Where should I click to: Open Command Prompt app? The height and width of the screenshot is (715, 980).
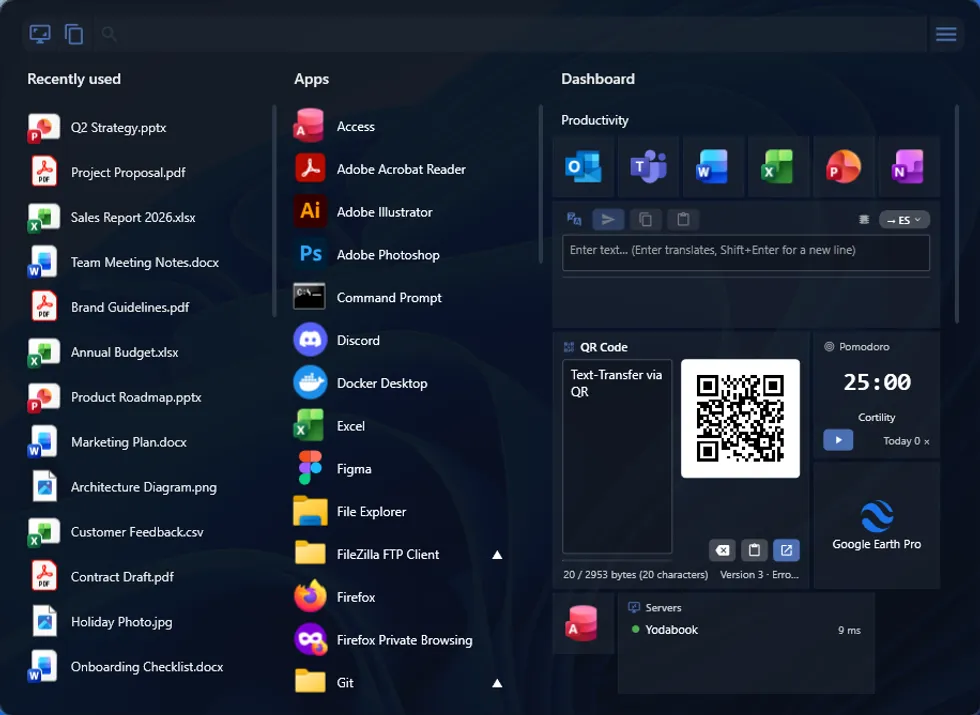400,298
